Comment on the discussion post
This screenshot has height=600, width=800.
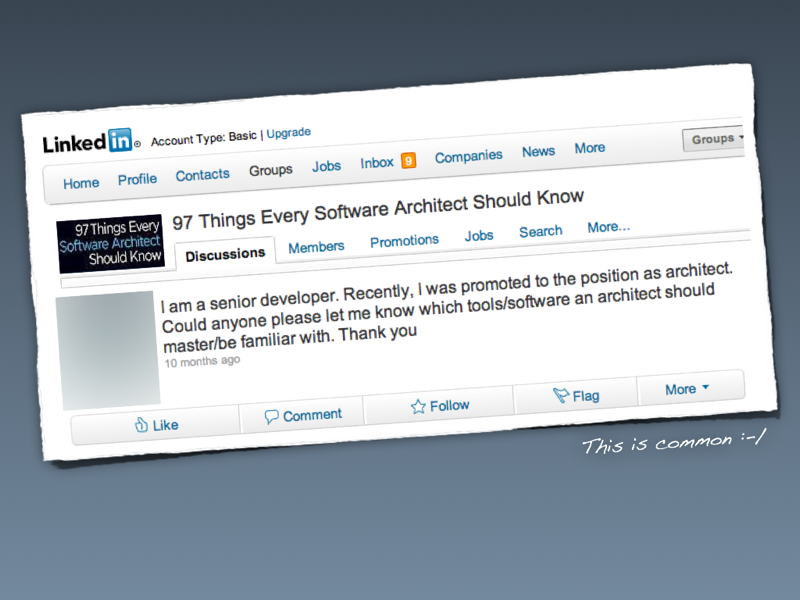pyautogui.click(x=302, y=415)
